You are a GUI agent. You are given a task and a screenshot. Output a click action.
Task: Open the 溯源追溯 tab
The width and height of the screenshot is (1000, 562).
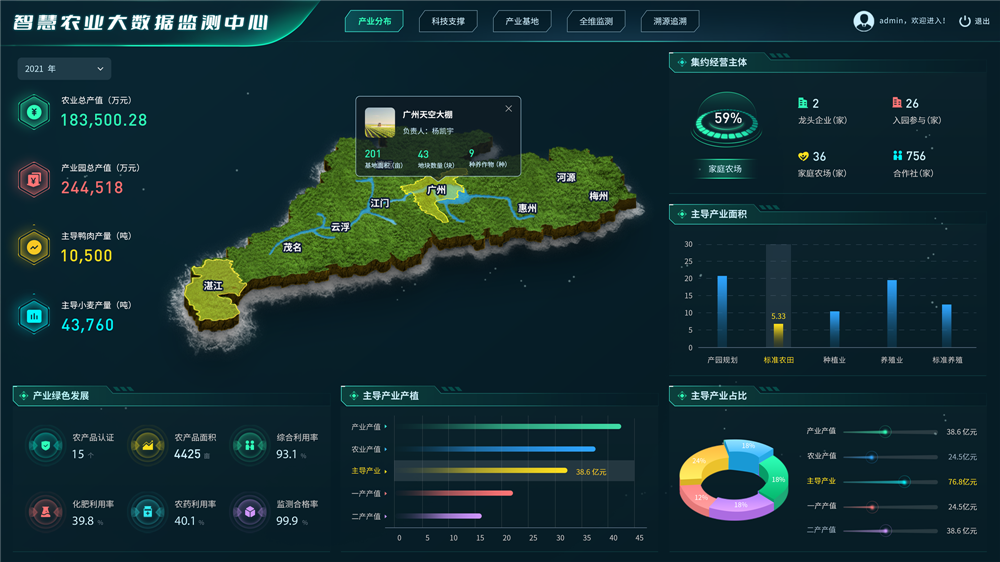[670, 21]
